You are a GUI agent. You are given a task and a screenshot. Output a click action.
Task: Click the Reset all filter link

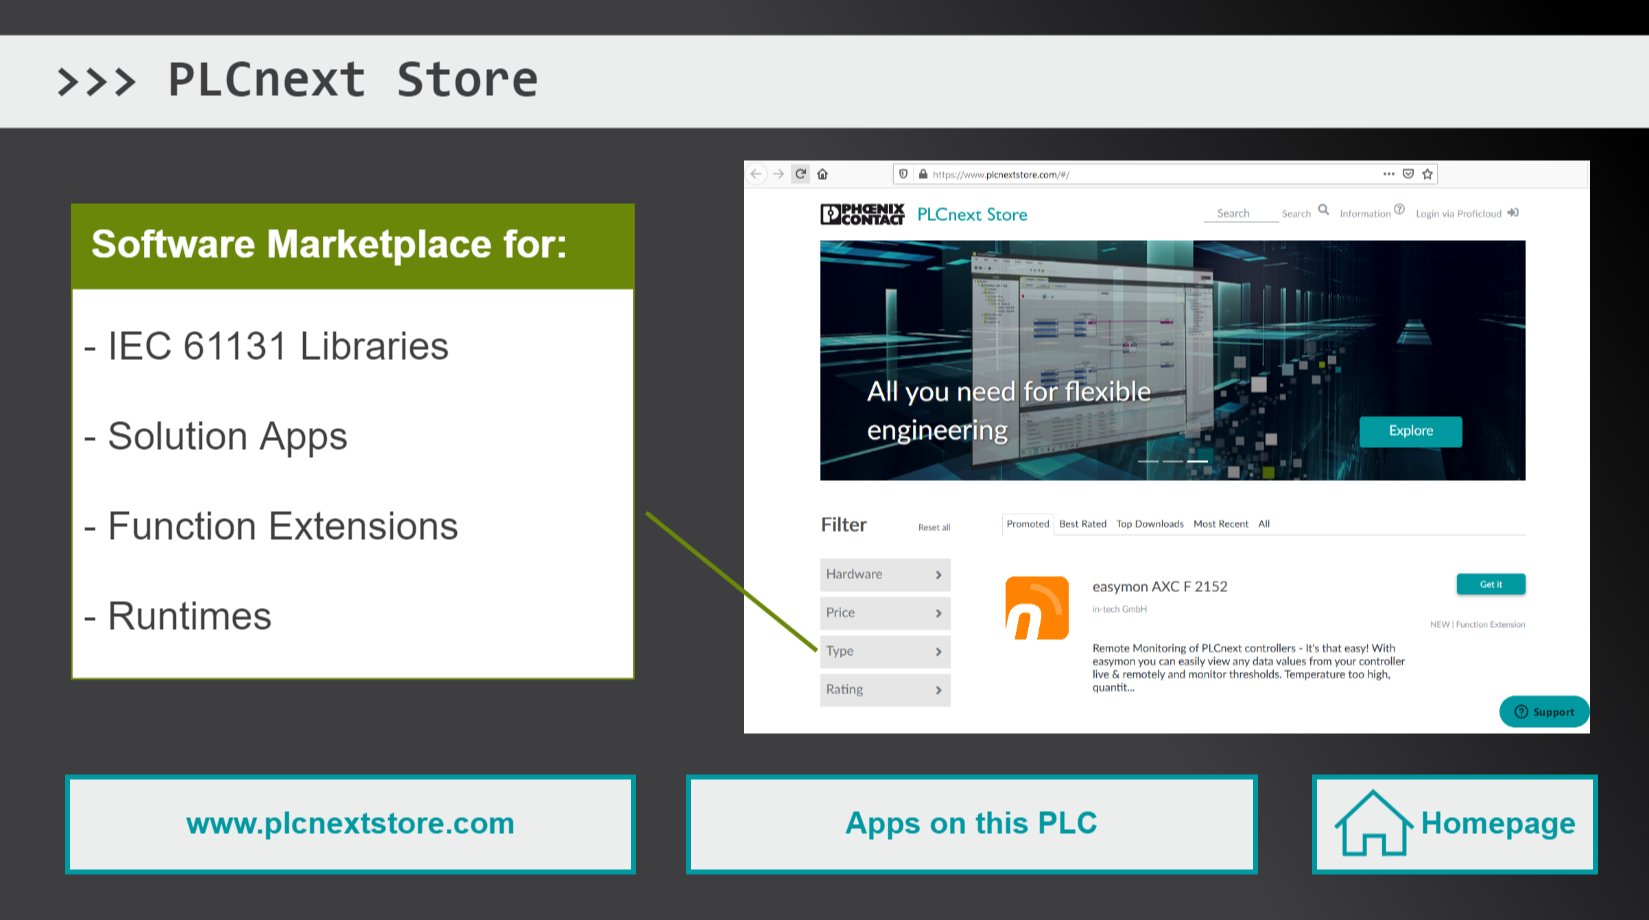[934, 527]
